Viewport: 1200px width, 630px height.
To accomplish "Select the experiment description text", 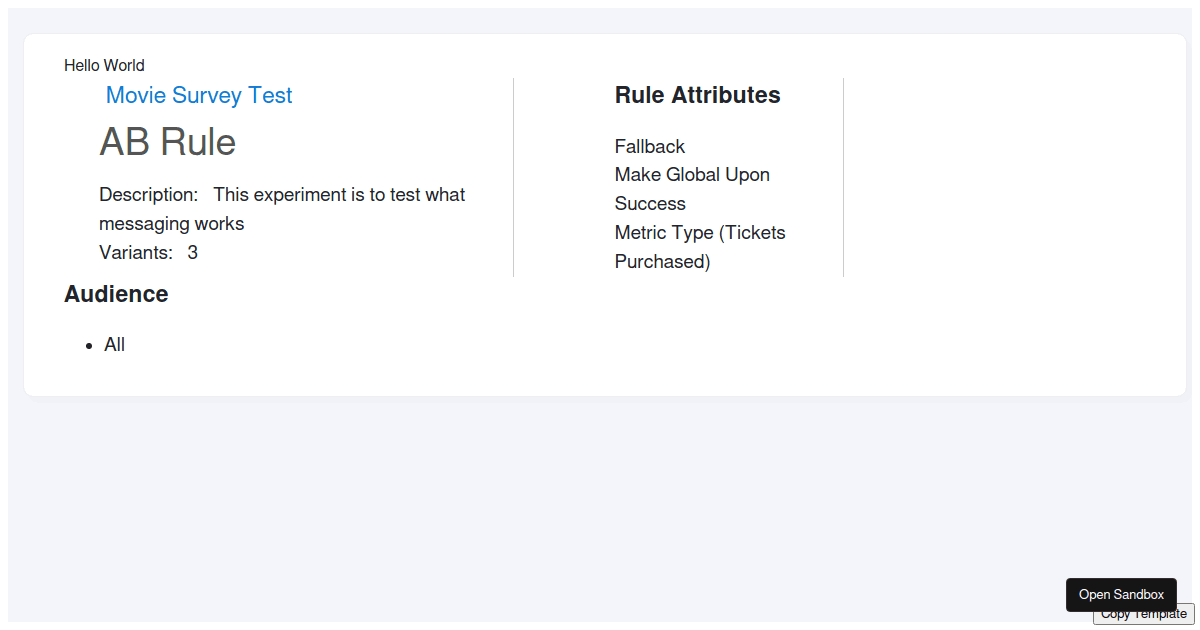I will [339, 195].
